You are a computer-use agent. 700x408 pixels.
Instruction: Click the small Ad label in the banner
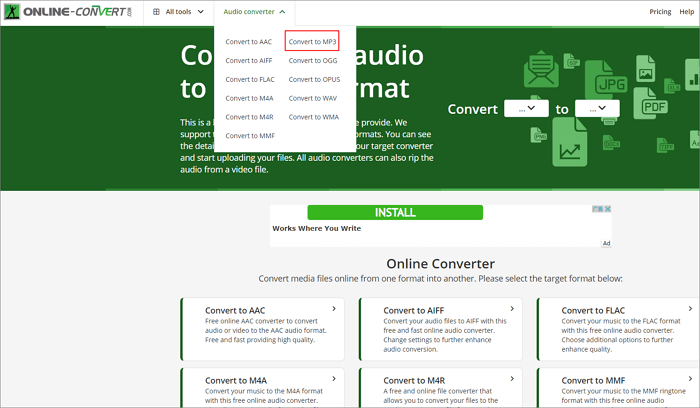click(x=606, y=243)
